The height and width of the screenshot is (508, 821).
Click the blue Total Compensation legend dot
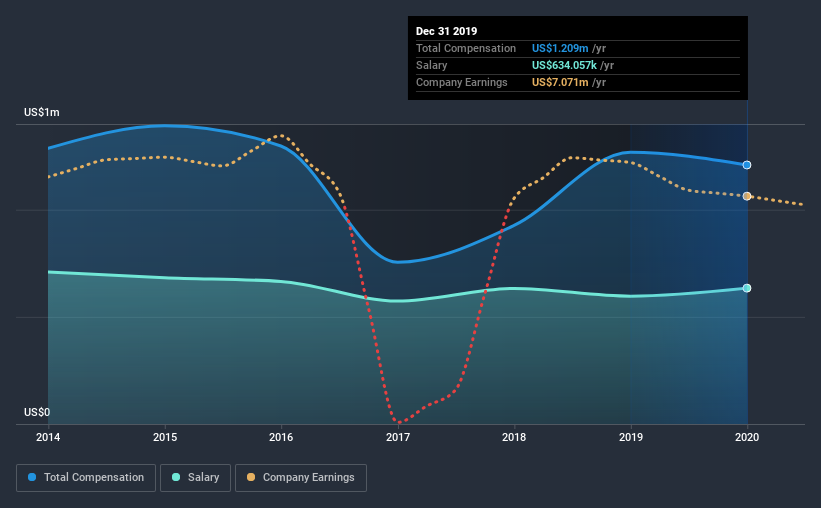(x=32, y=478)
